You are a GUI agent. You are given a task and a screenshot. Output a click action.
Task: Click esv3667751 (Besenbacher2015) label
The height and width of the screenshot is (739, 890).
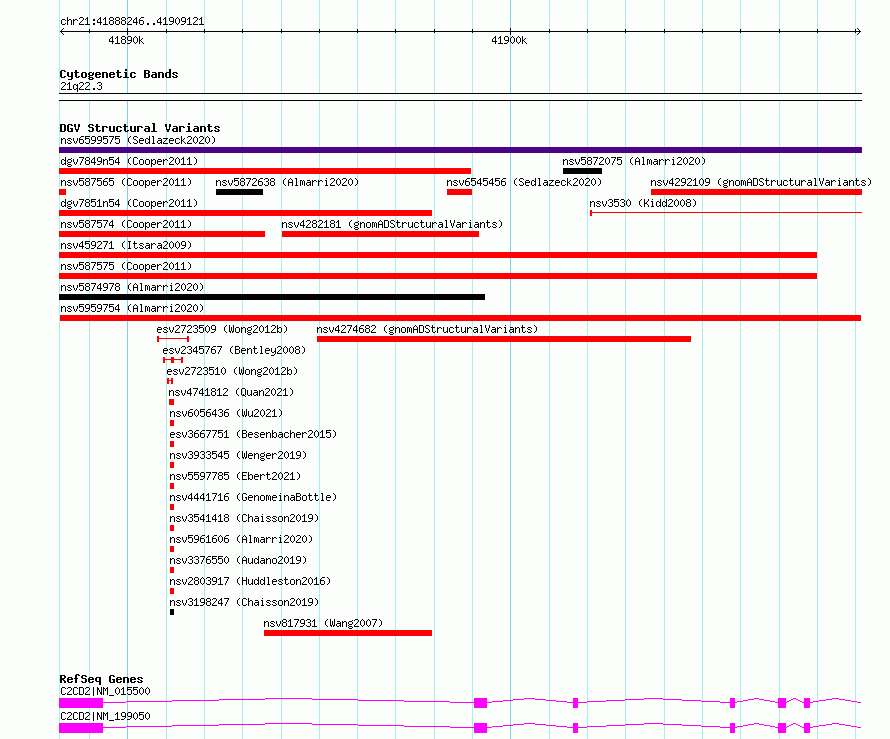coord(253,434)
